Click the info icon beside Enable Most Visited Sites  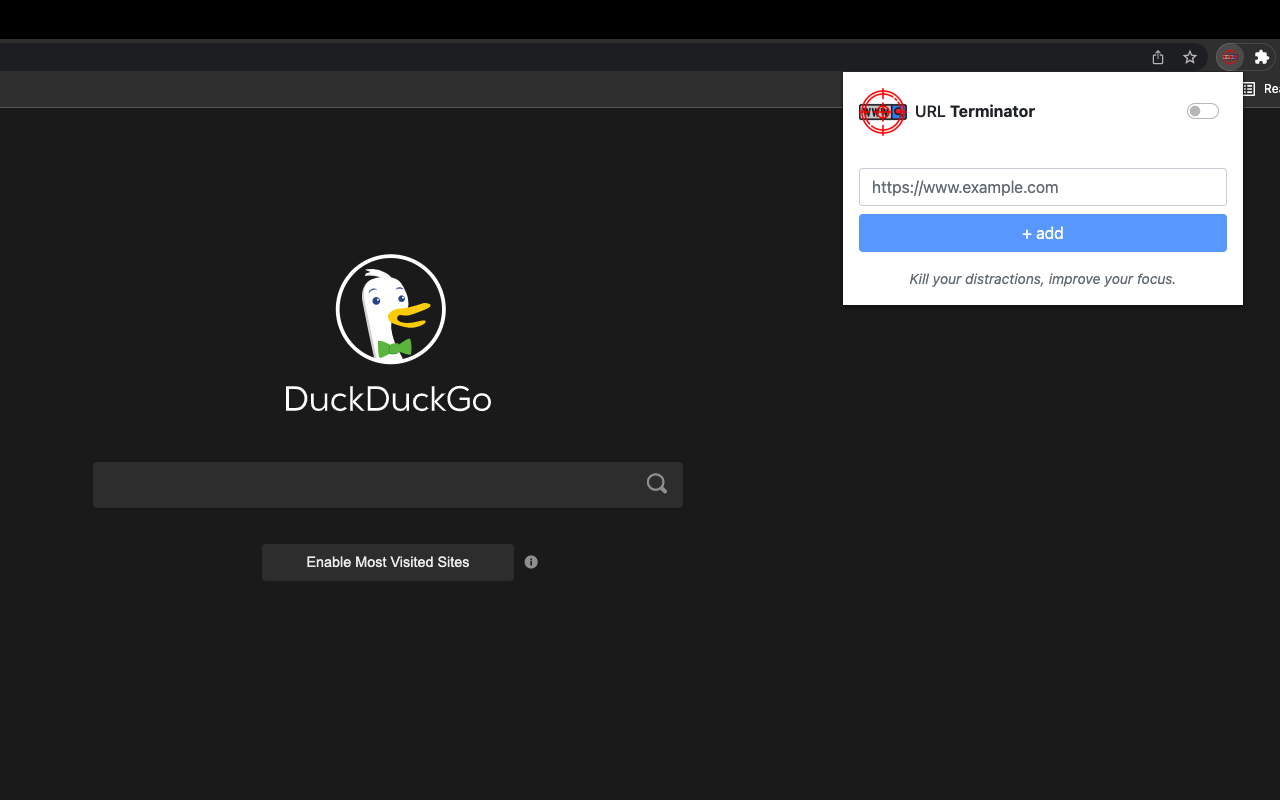[531, 562]
